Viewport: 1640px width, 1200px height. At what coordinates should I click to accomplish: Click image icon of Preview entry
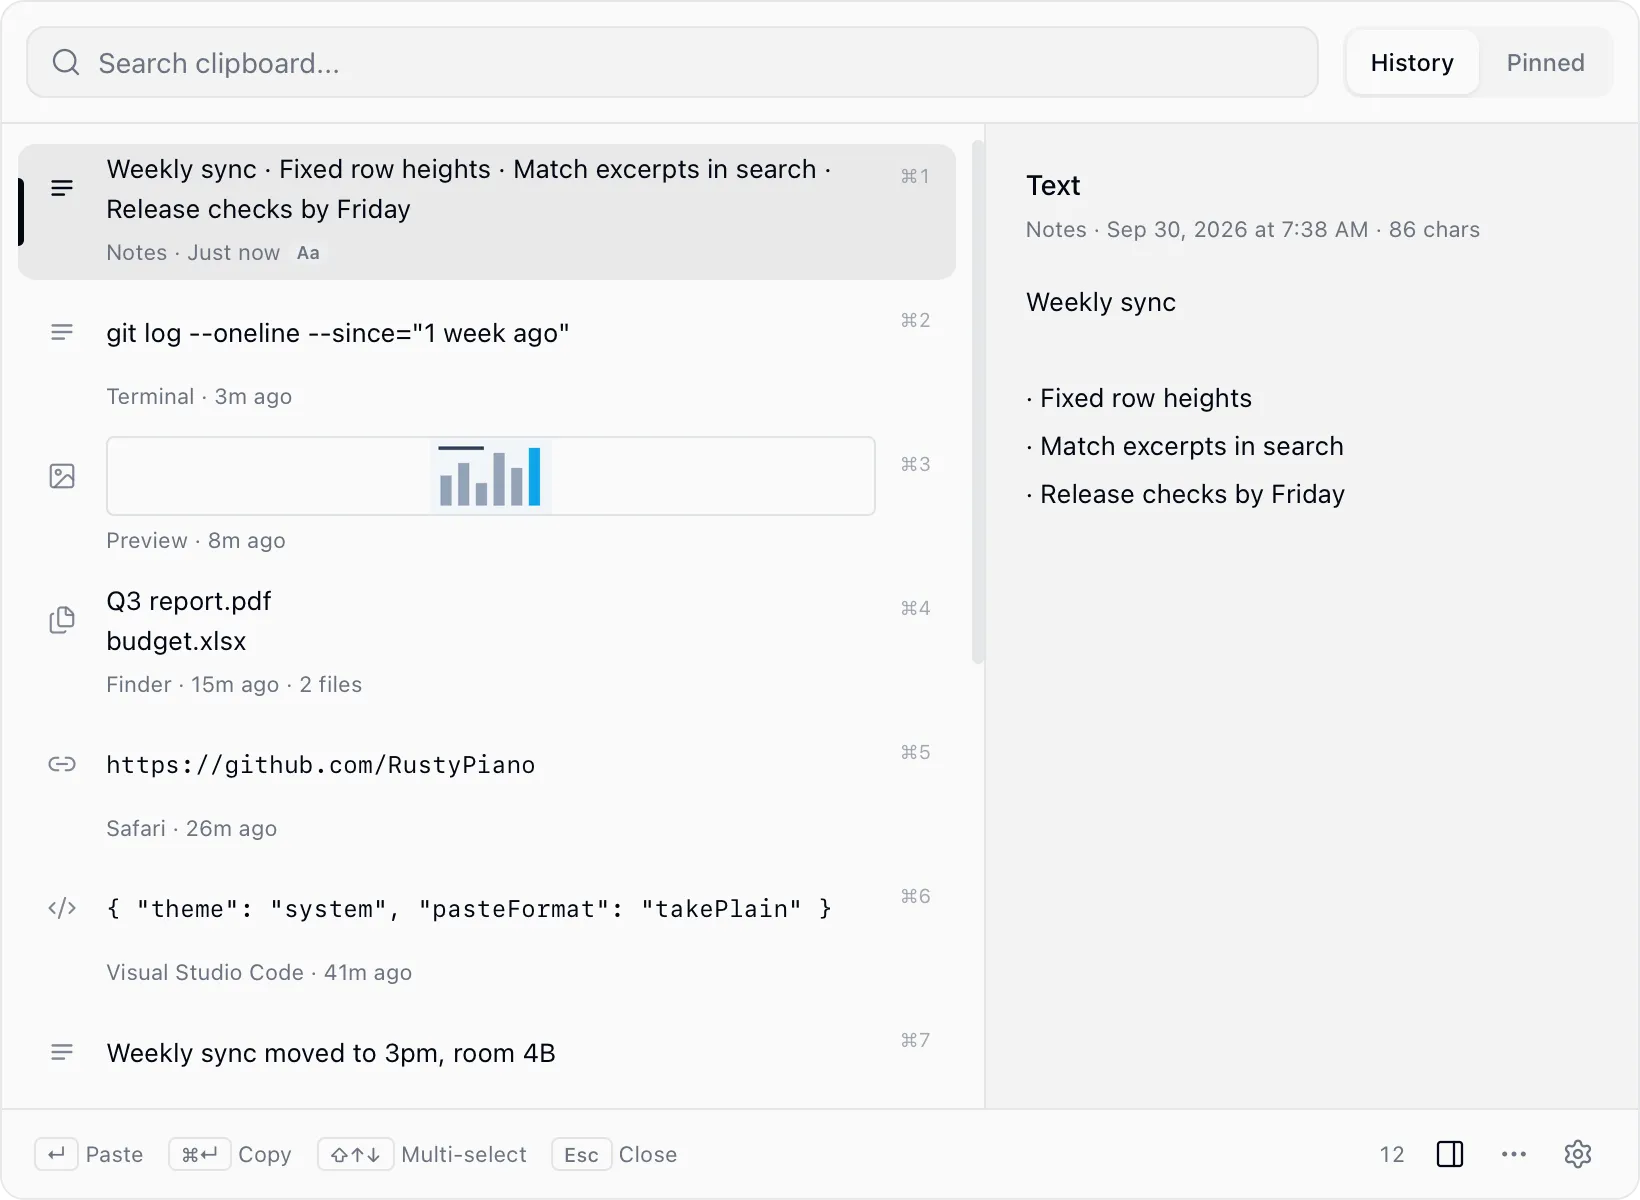pos(62,476)
